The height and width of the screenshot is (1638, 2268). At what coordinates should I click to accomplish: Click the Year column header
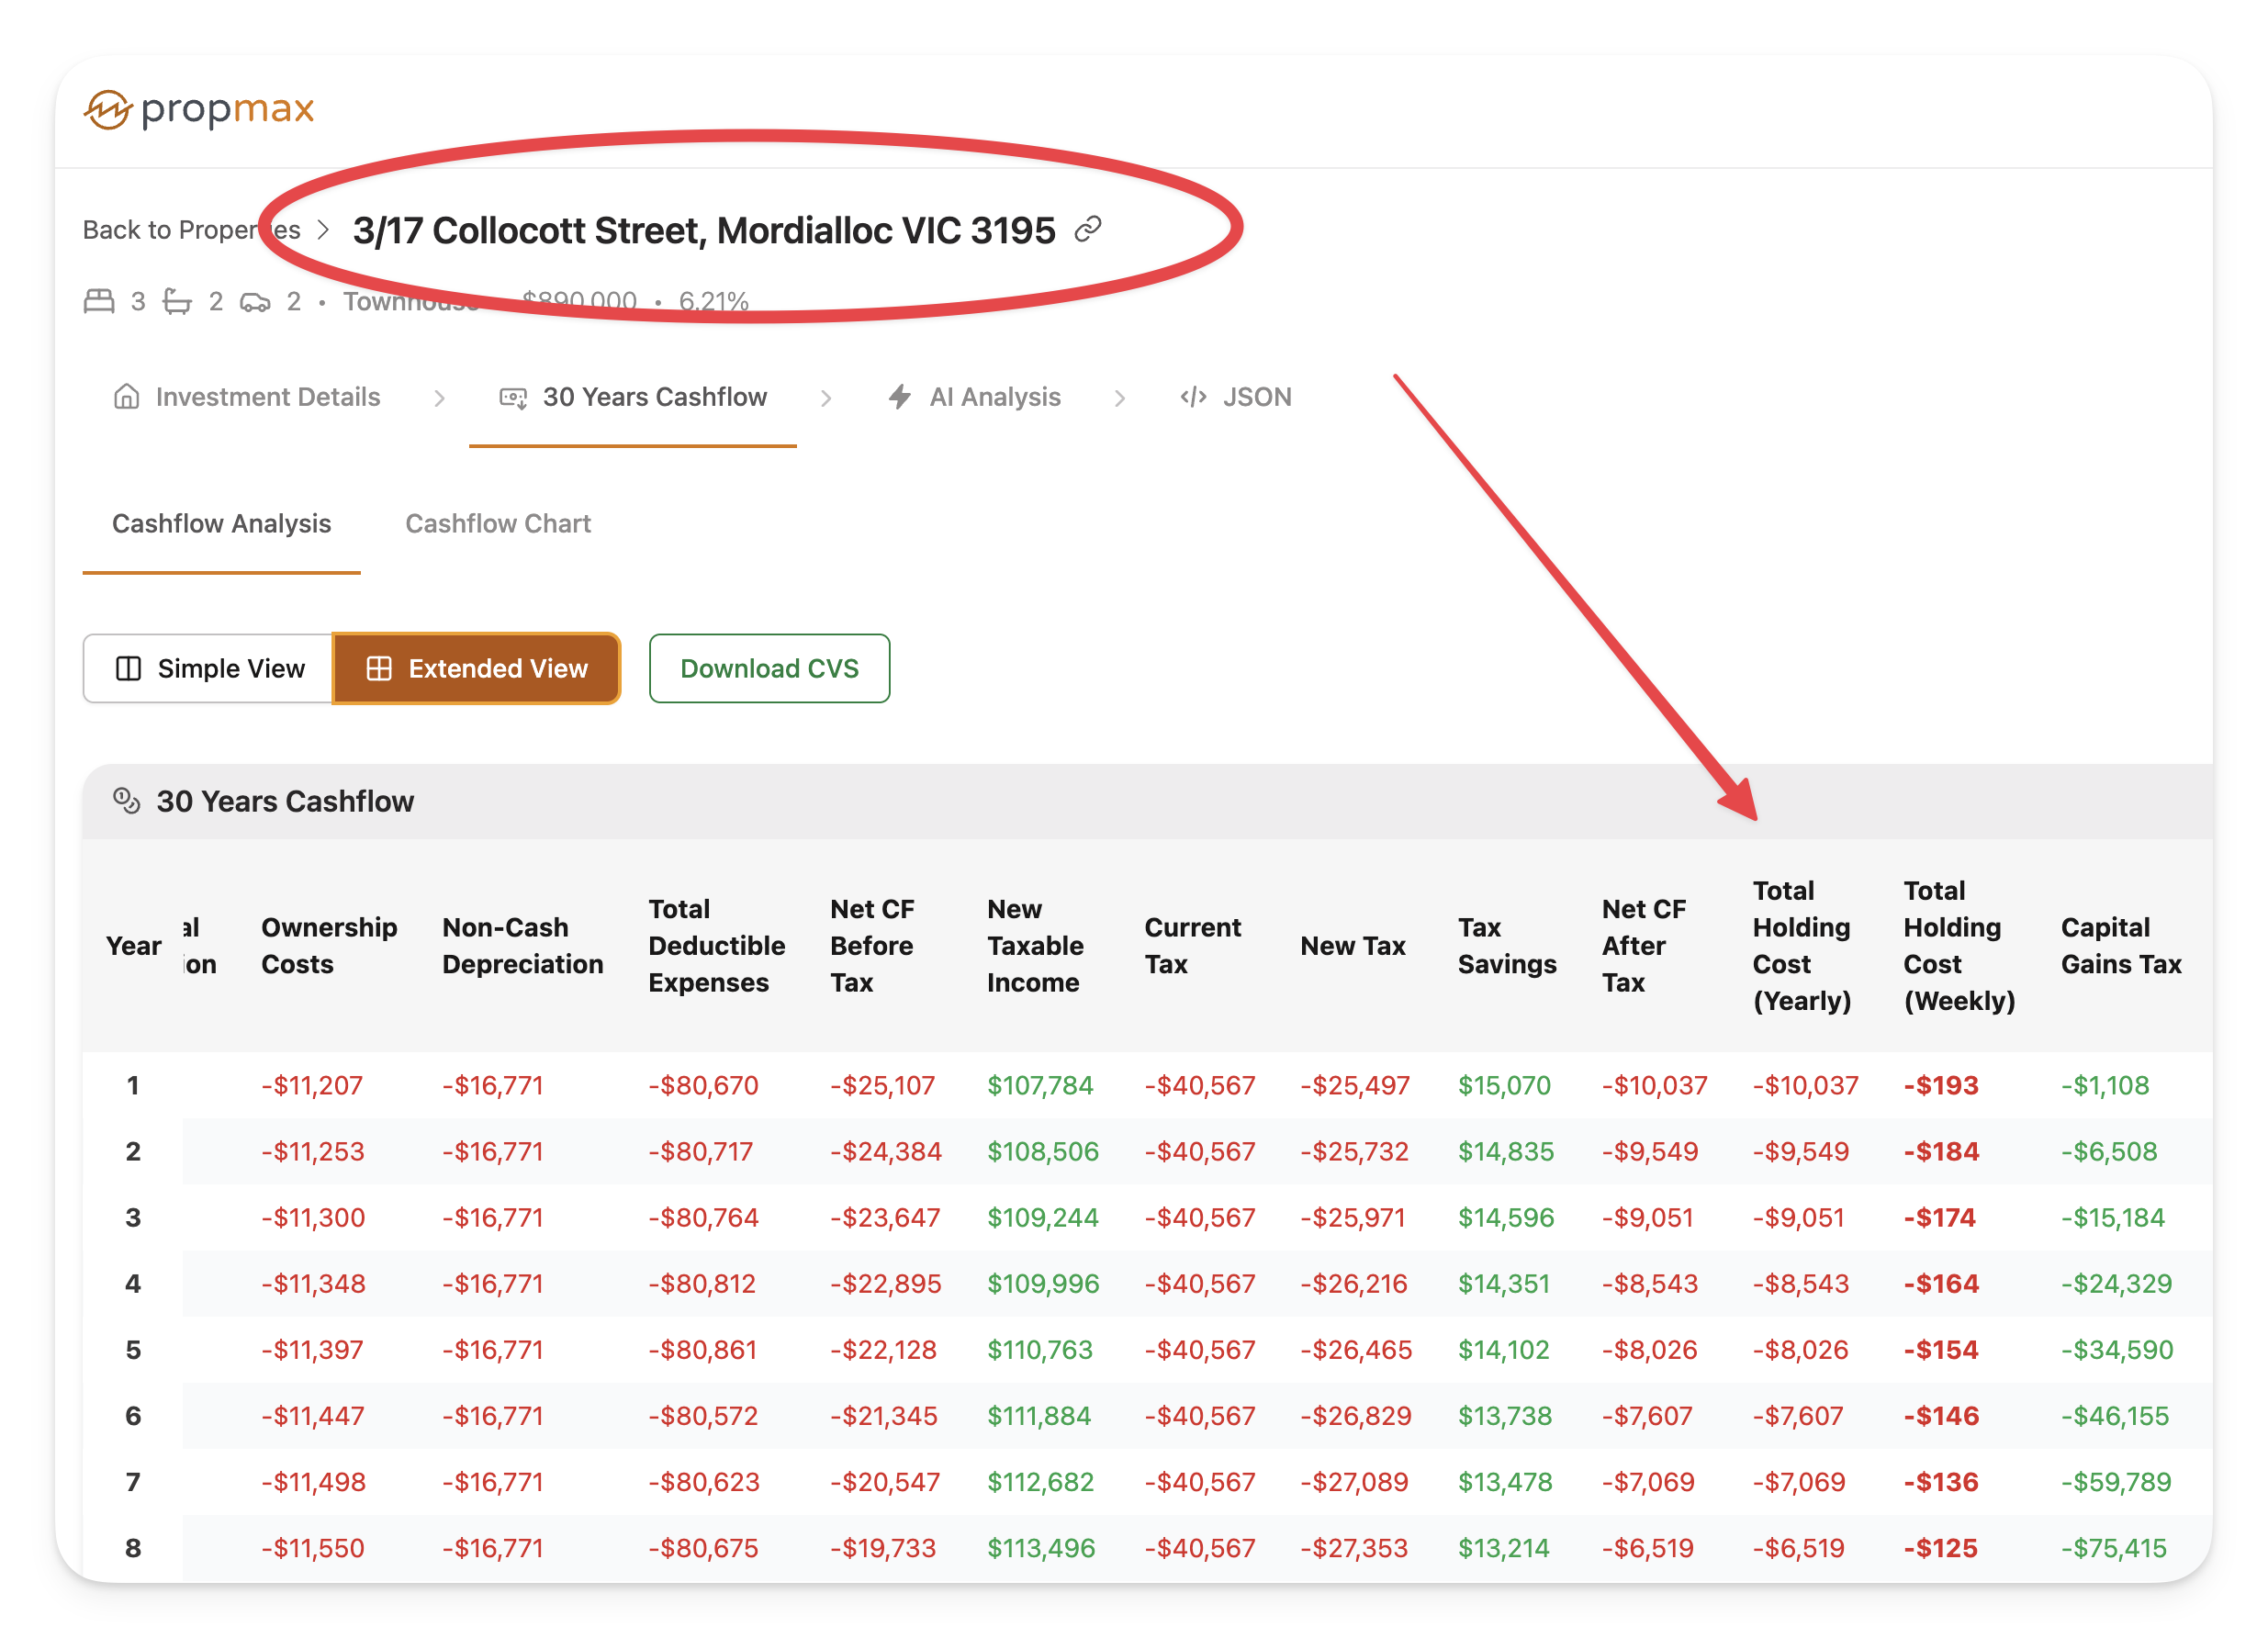pos(133,946)
